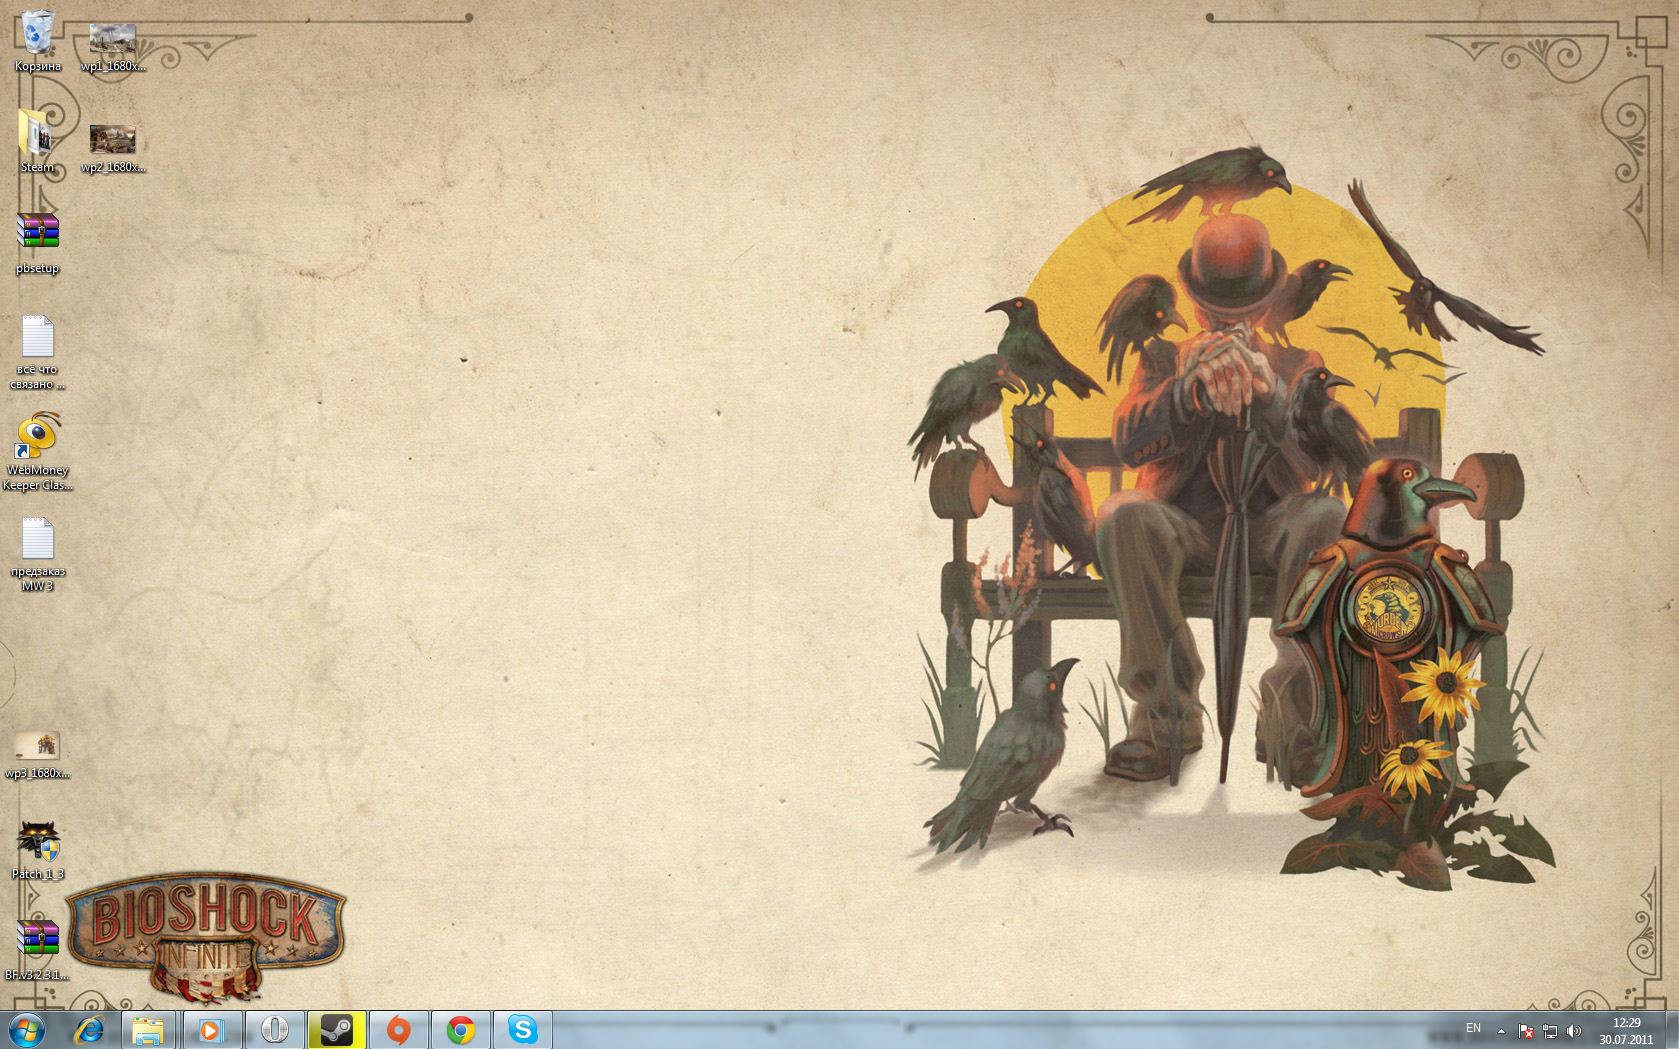Open Windows Explorer from the taskbar
This screenshot has height=1049, width=1679.
pos(148,1030)
